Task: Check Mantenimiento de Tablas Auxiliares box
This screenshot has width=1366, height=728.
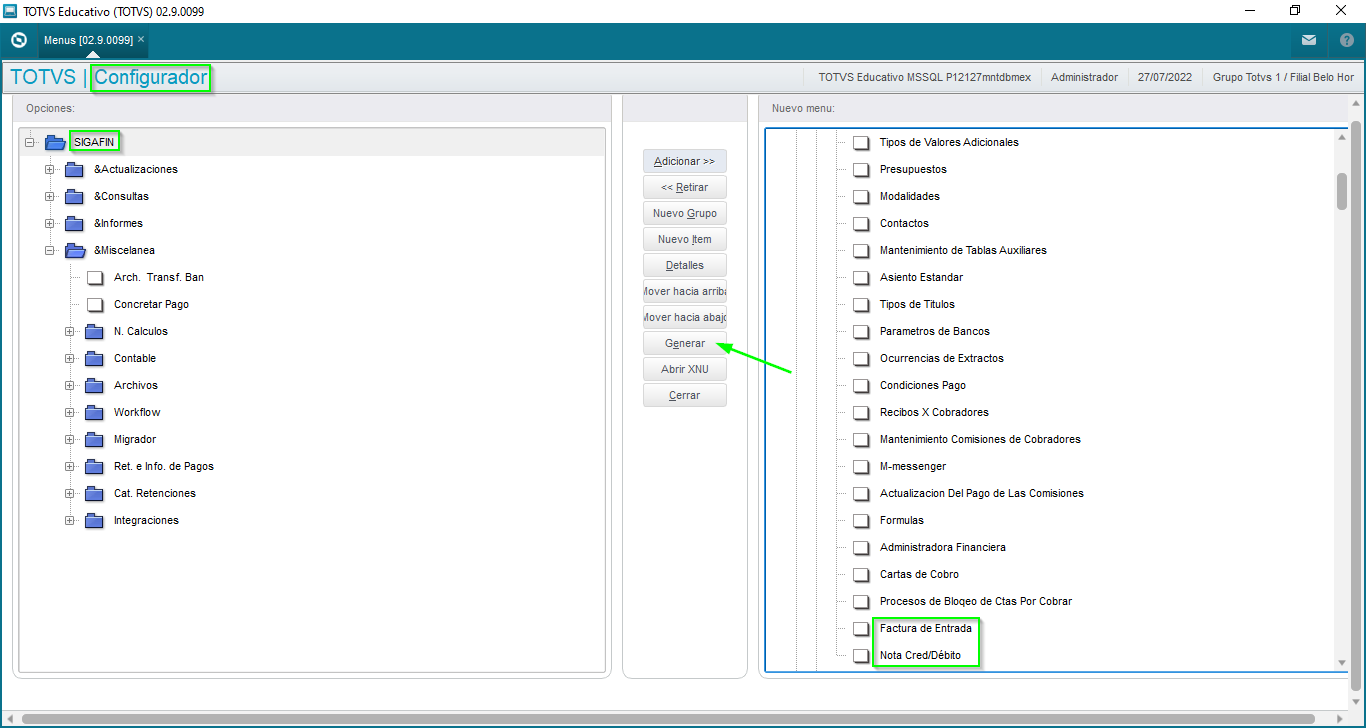Action: pos(861,250)
